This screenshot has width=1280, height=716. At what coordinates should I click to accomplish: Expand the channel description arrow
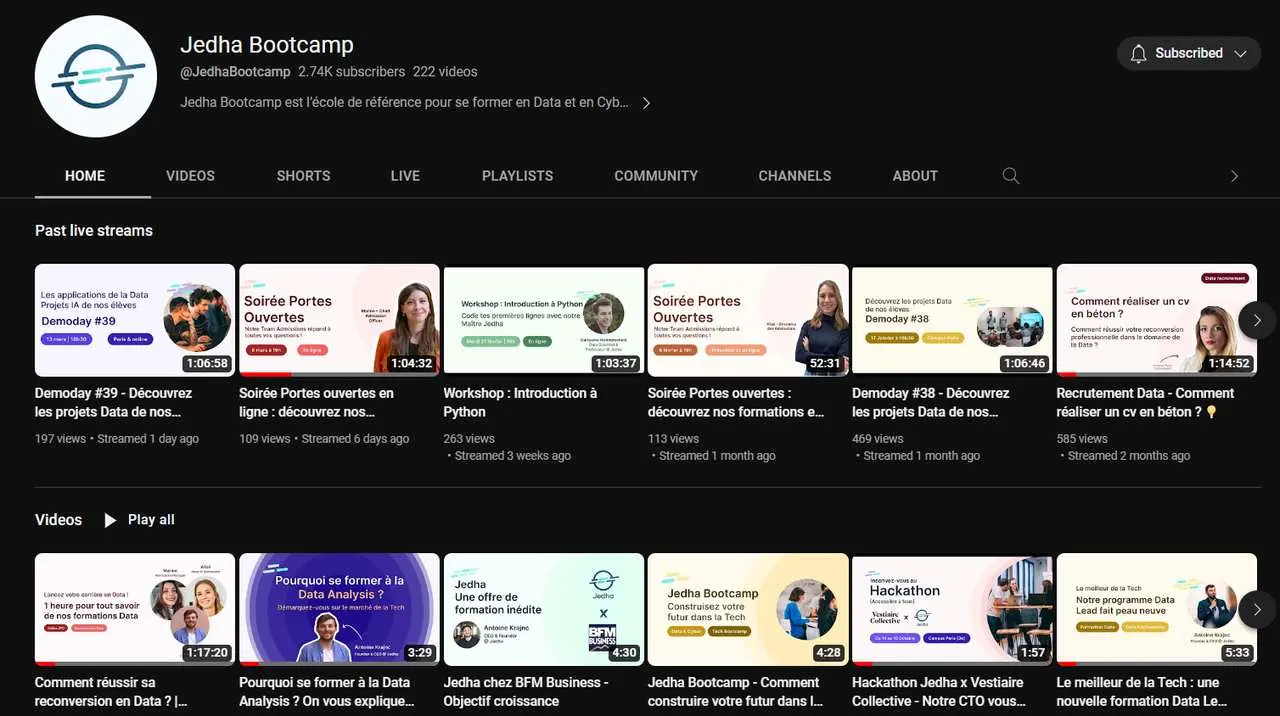point(646,103)
